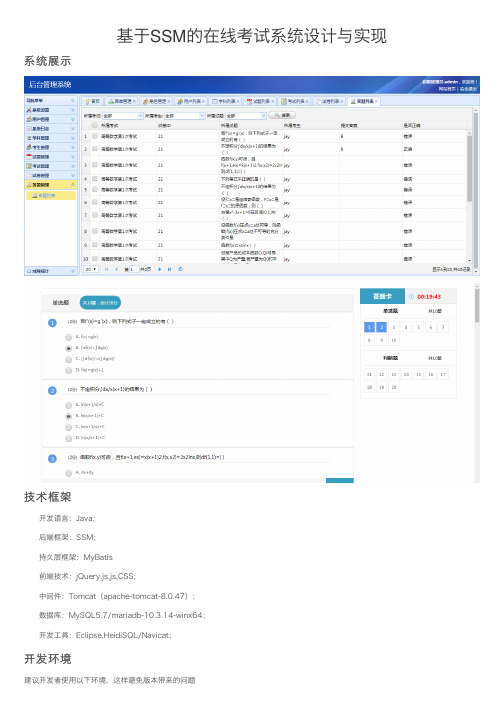Switch to the 用户列表 tab
This screenshot has height=713, width=504.
pos(191,101)
